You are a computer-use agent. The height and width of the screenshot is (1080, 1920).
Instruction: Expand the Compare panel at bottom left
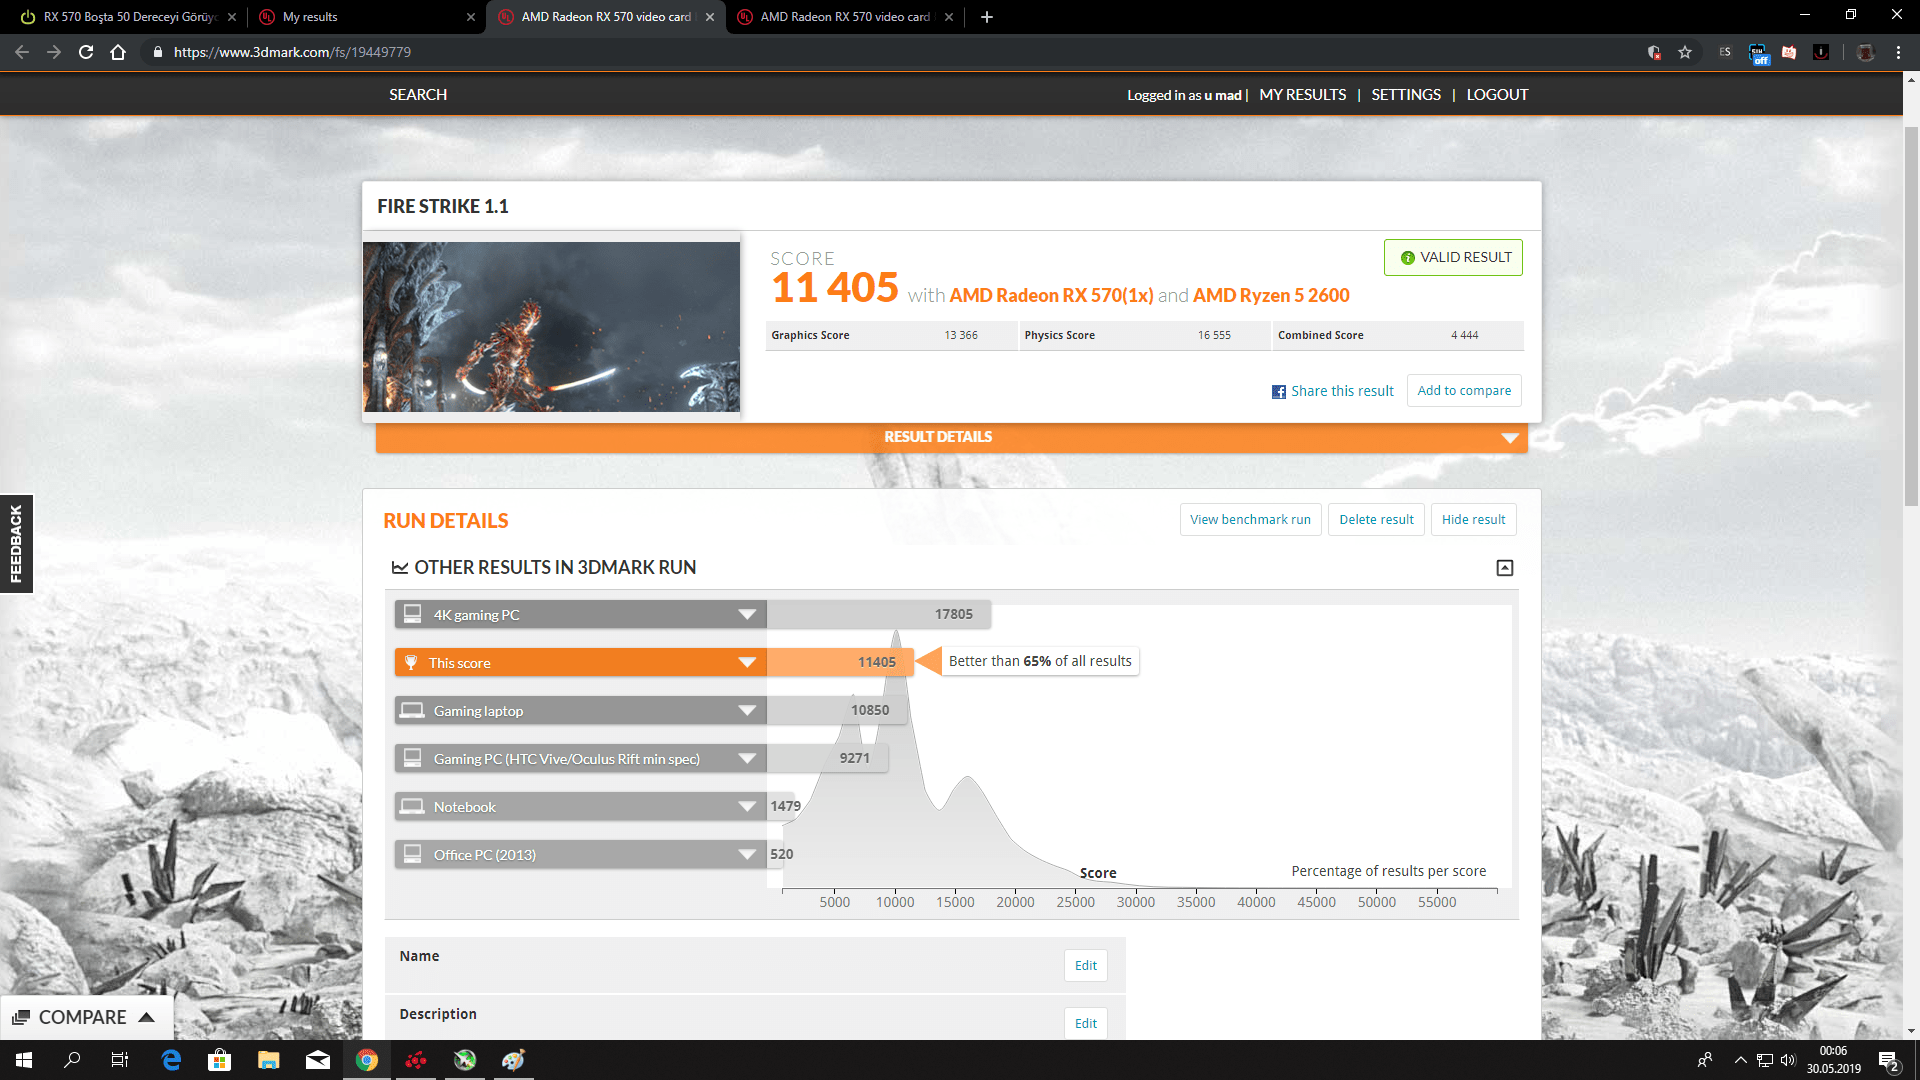(84, 1017)
